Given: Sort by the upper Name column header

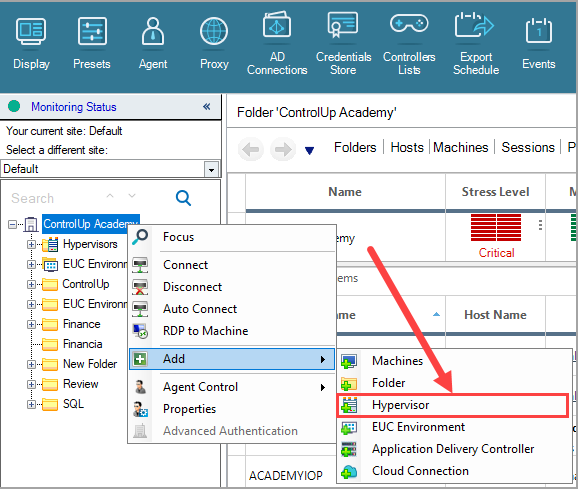Looking at the screenshot, I should tap(345, 192).
